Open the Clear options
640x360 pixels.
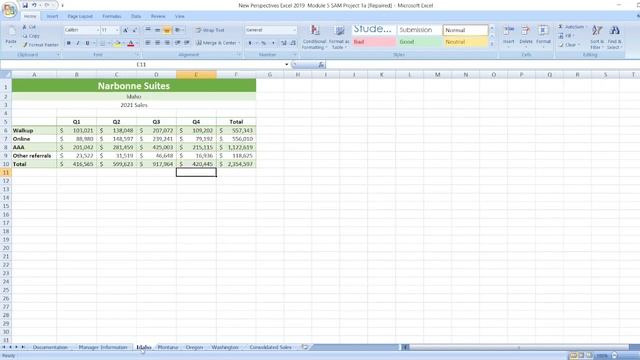click(x=569, y=45)
